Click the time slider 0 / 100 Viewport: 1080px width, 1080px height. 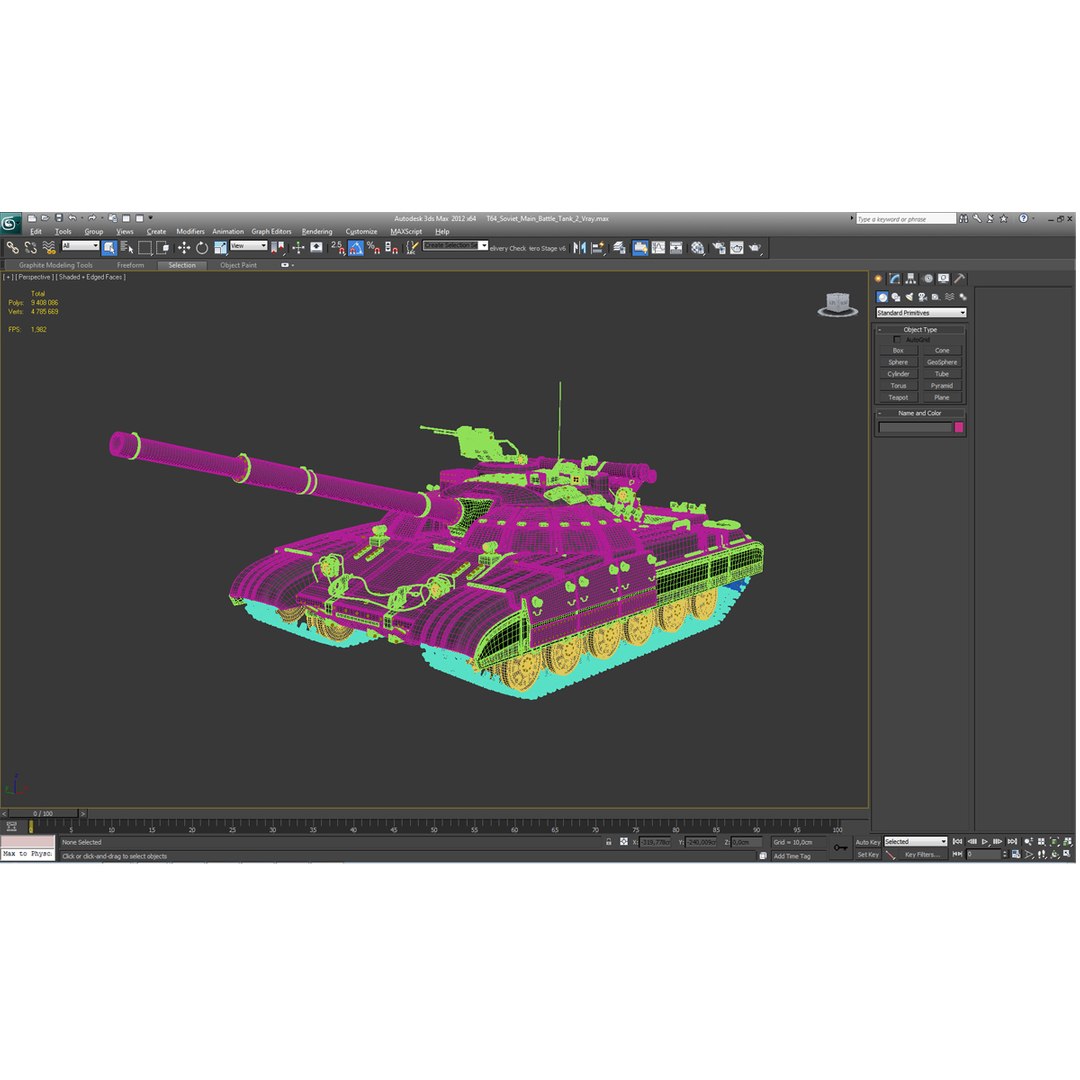tap(43, 813)
